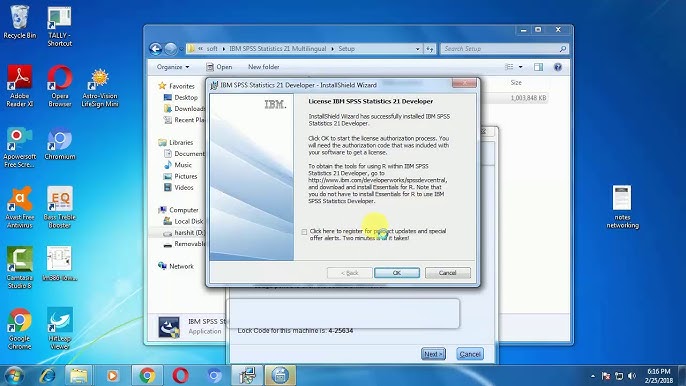Open the change view options dropdown arrow
Image resolution: width=686 pixels, height=386 pixels.
tap(521, 67)
